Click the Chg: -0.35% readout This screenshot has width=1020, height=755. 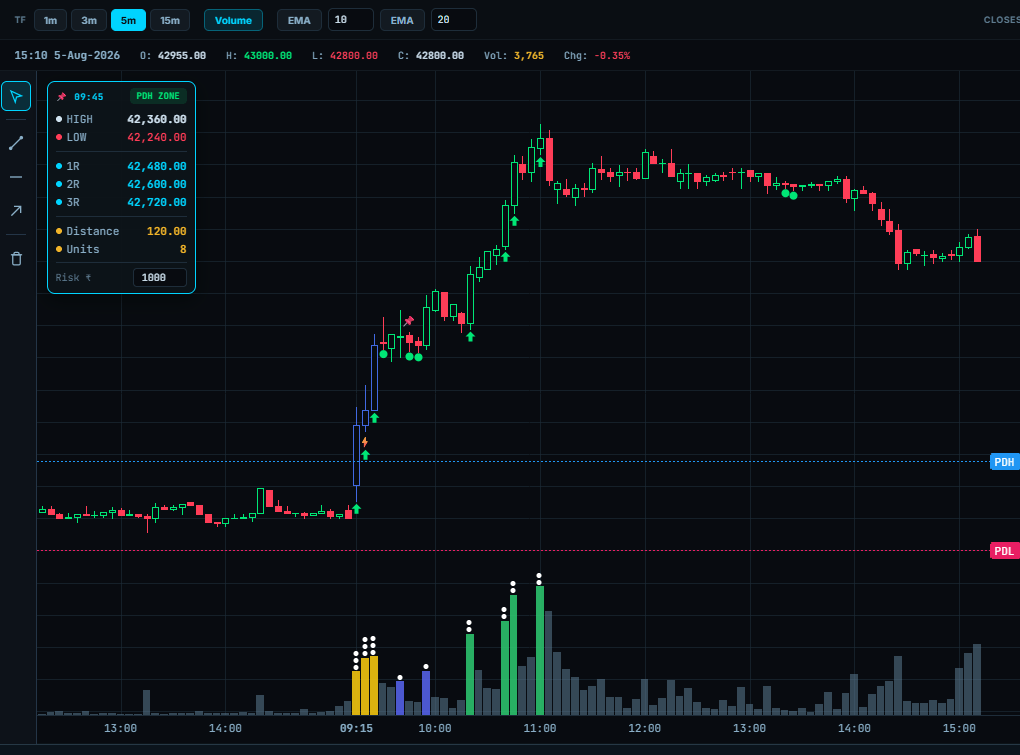[597, 55]
